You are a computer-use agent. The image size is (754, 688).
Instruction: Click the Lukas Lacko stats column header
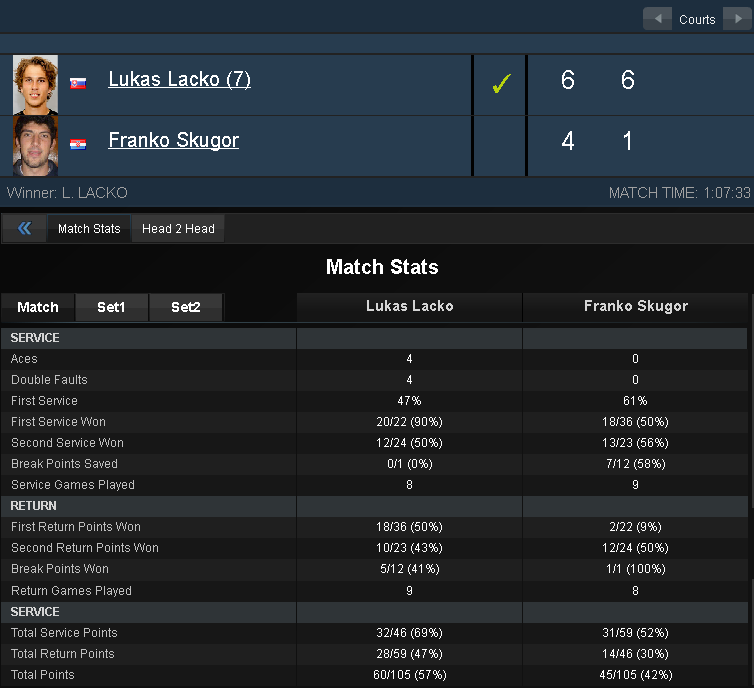(x=410, y=306)
